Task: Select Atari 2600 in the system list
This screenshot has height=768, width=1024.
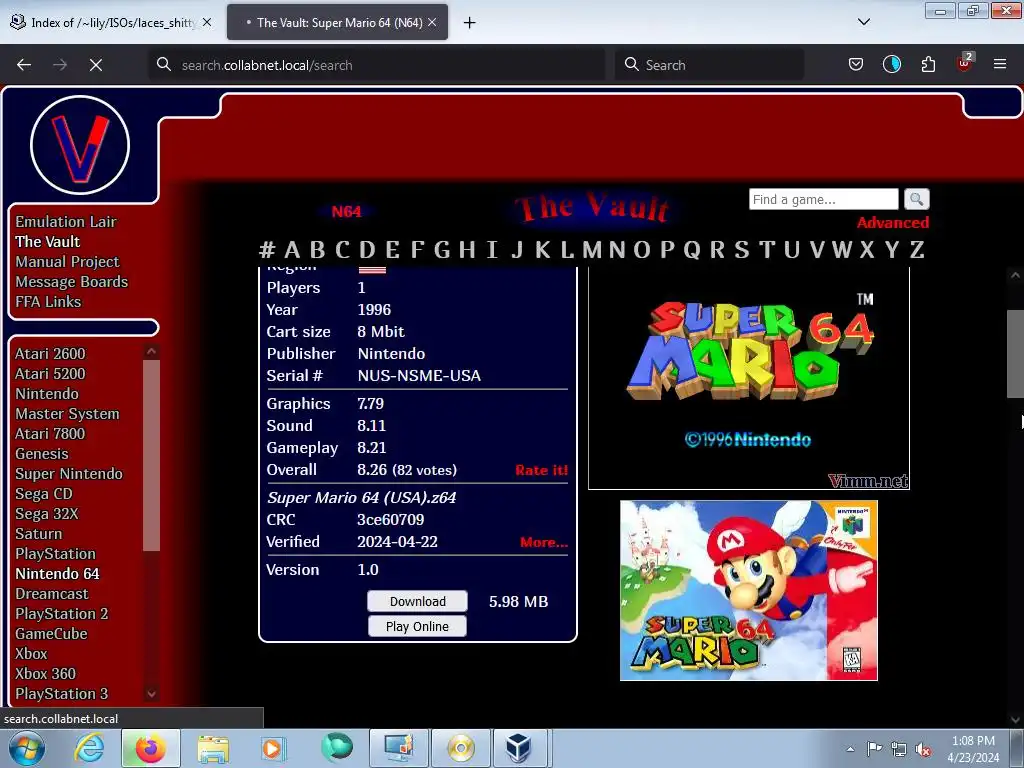Action: tap(50, 354)
